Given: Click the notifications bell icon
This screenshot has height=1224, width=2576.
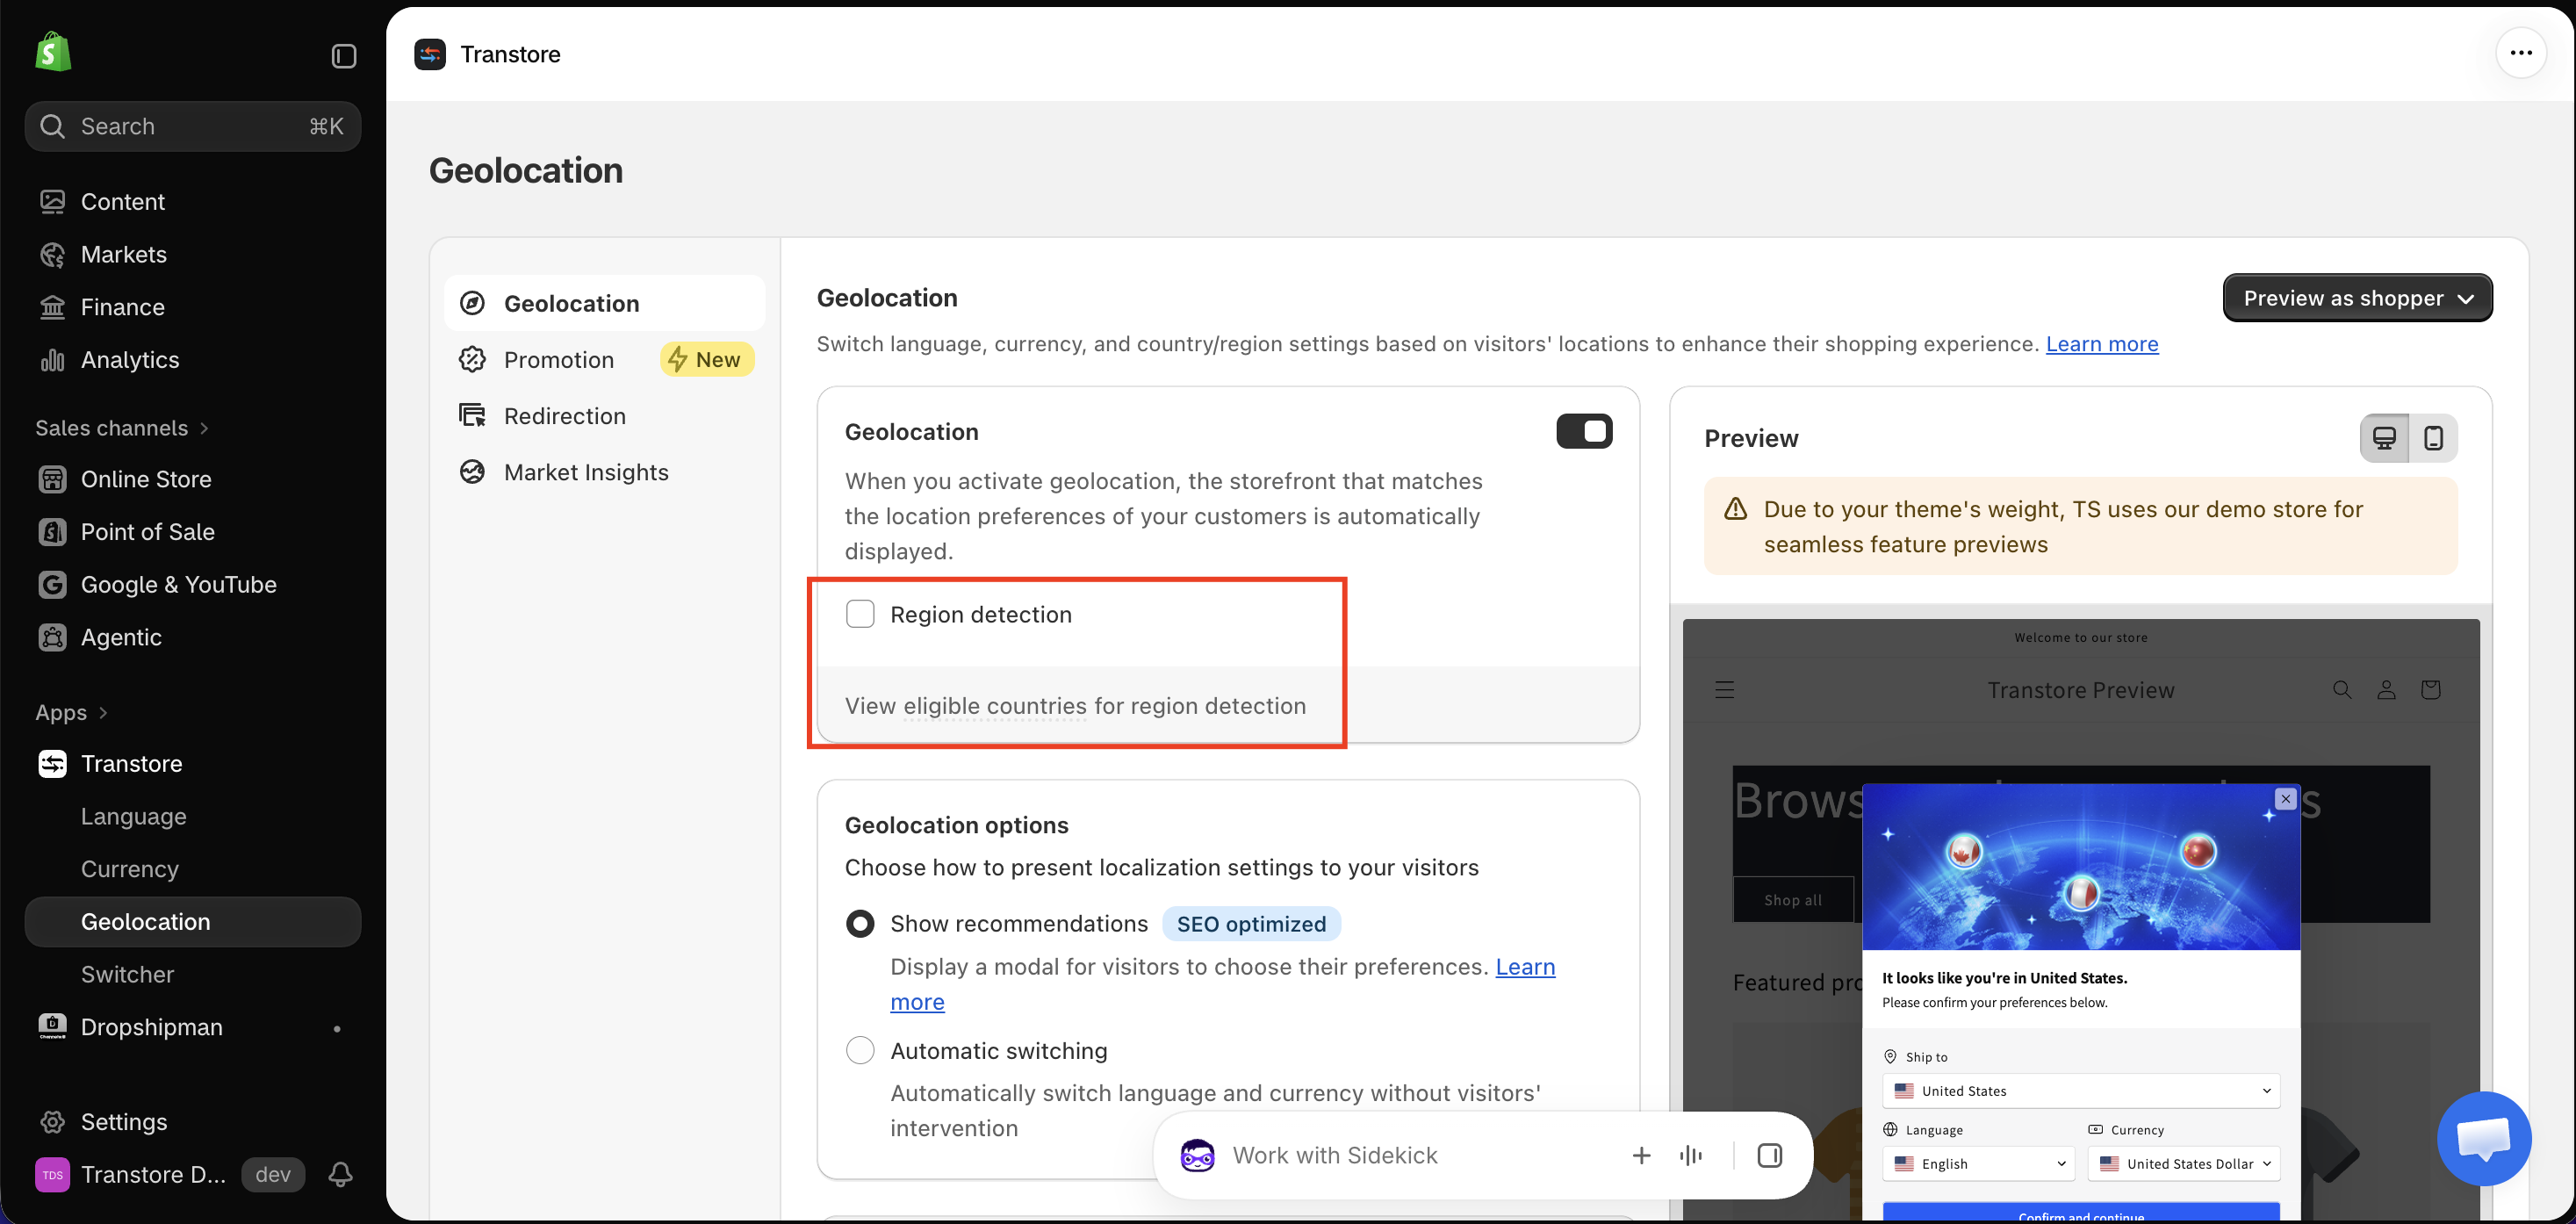Looking at the screenshot, I should coord(340,1174).
